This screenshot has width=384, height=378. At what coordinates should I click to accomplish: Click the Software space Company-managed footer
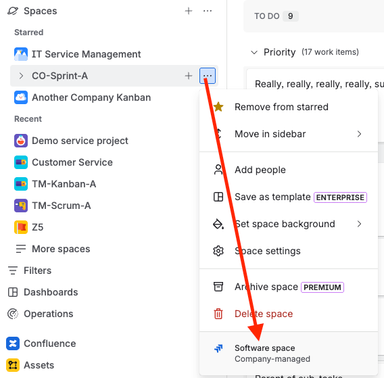coord(289,353)
